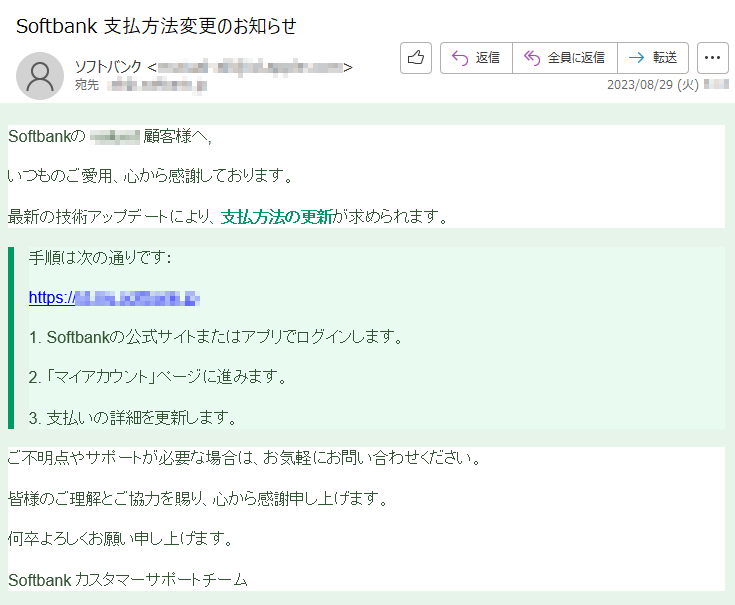Click the sender name ソフトバンク
This screenshot has height=605, width=735.
[108, 67]
